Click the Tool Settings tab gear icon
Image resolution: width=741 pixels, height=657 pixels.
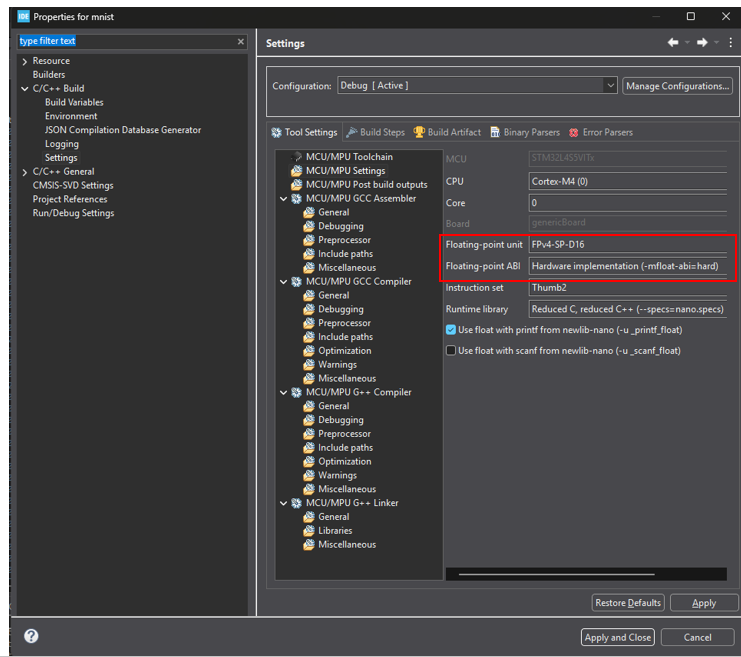pos(276,132)
